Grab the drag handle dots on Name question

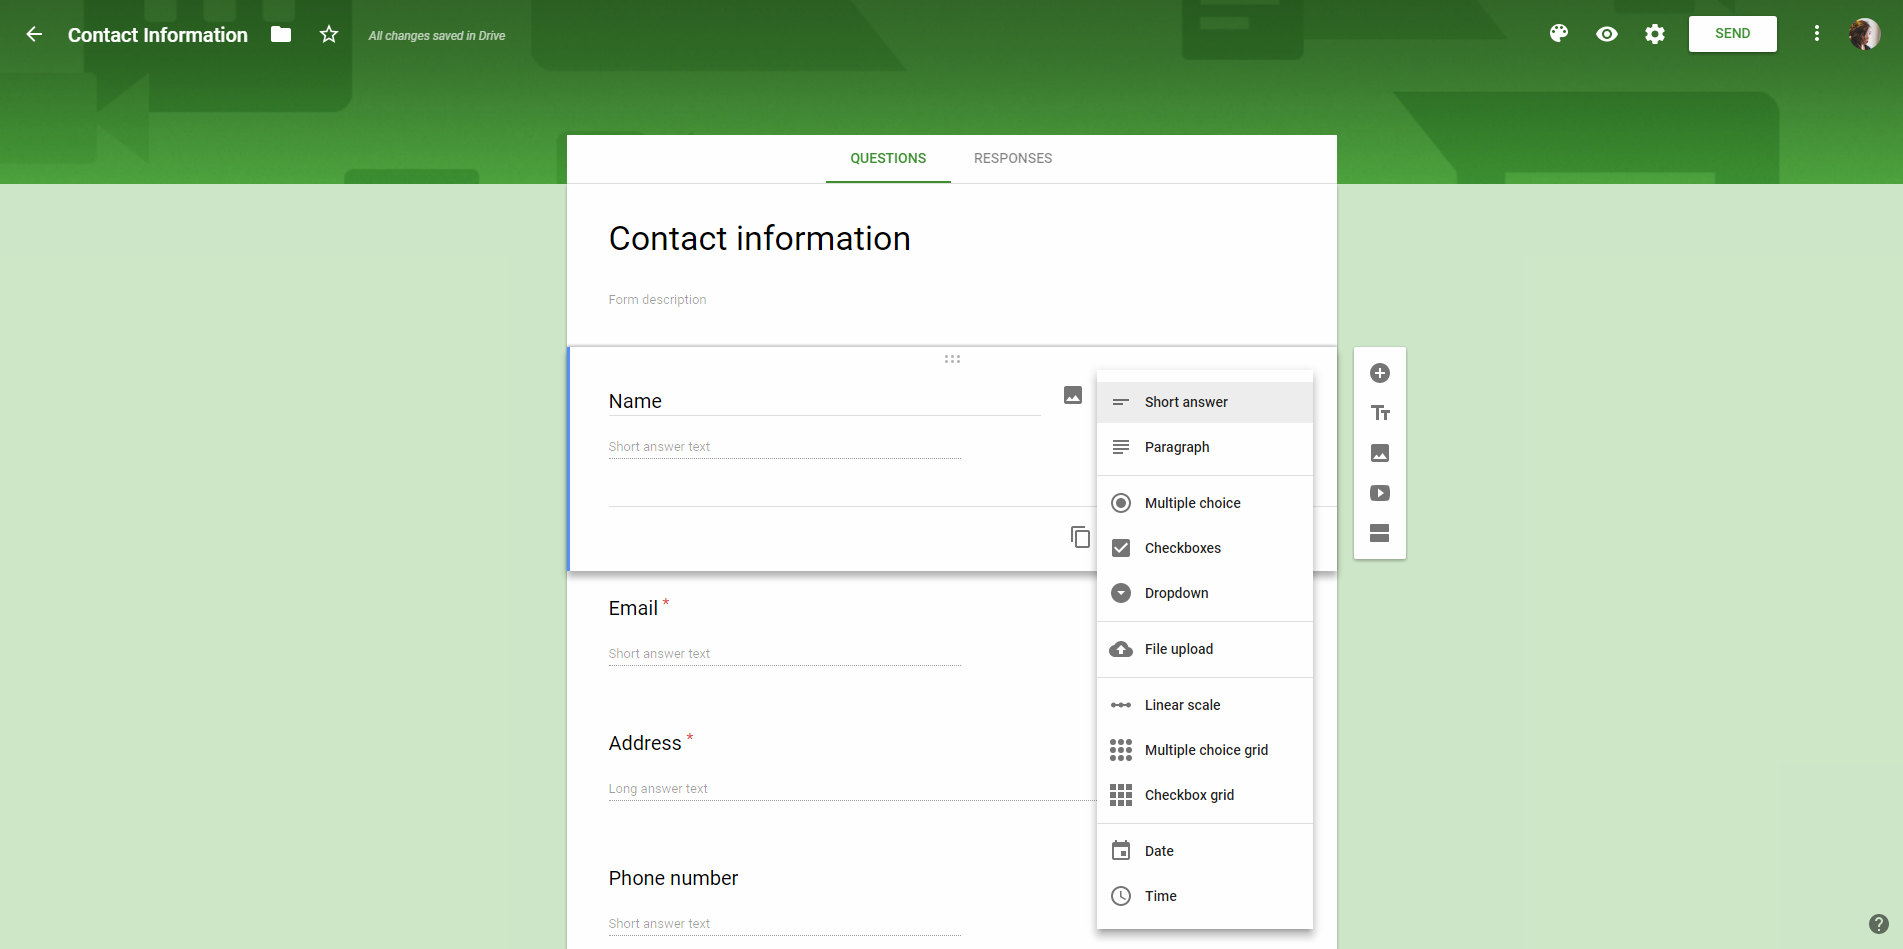[x=952, y=359]
